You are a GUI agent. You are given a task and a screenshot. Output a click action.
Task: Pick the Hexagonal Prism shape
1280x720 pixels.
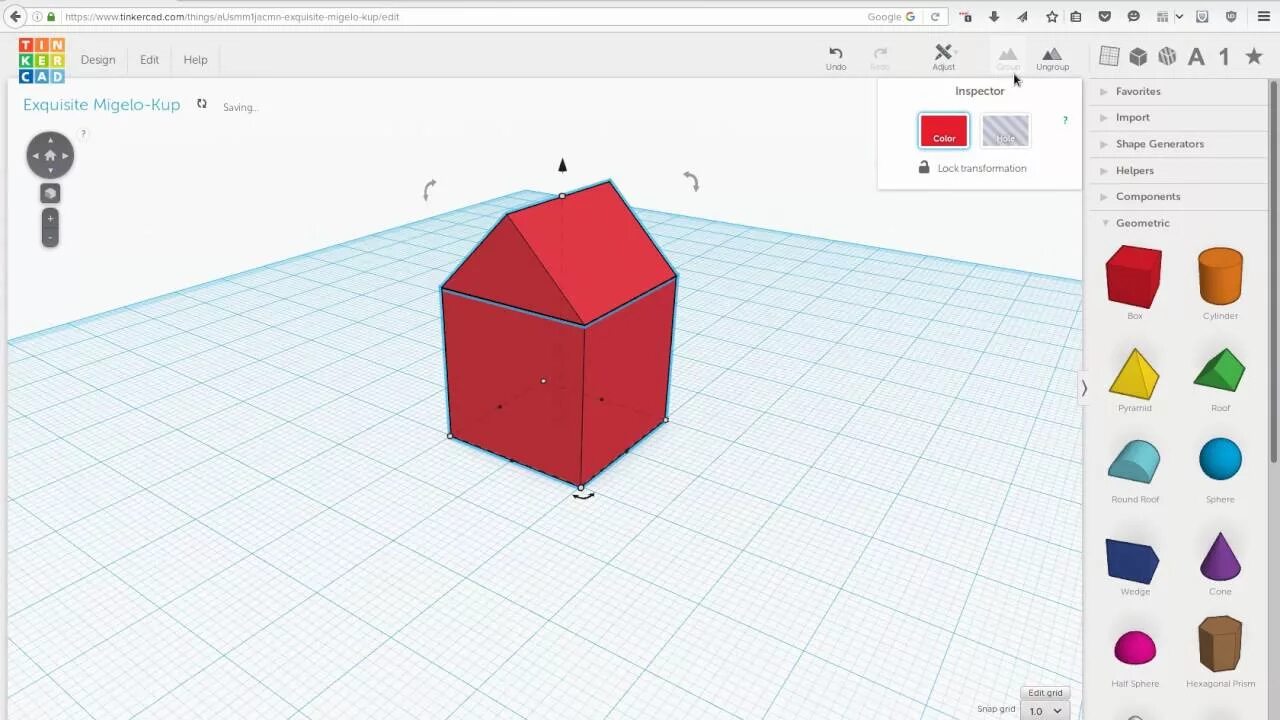tap(1220, 644)
